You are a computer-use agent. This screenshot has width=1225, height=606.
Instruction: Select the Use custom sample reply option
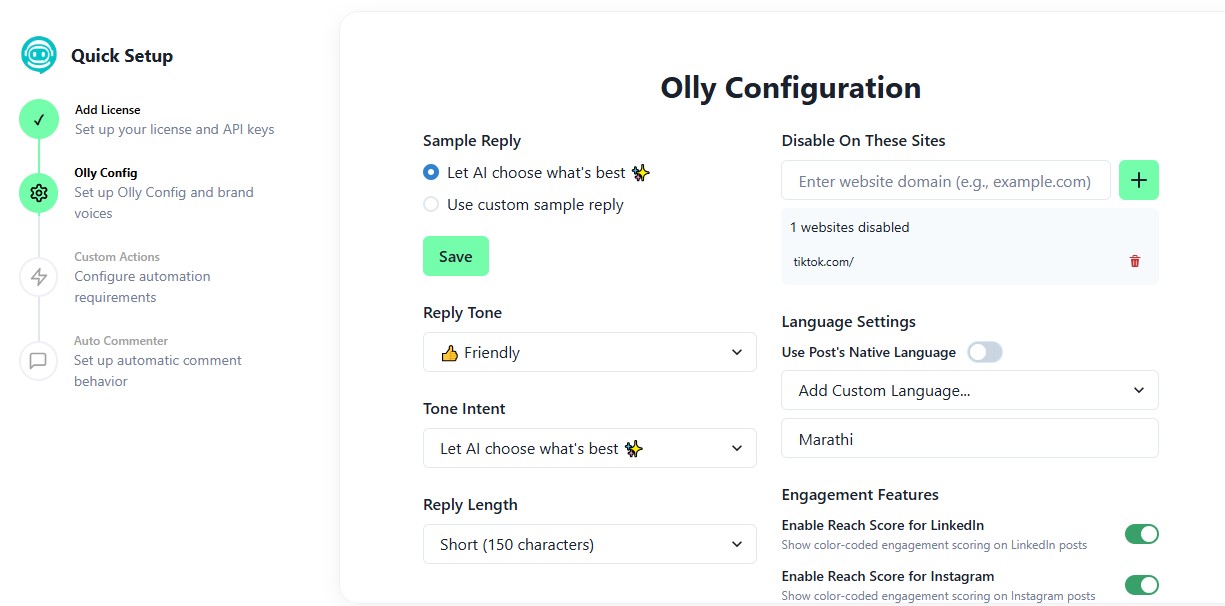click(x=430, y=204)
